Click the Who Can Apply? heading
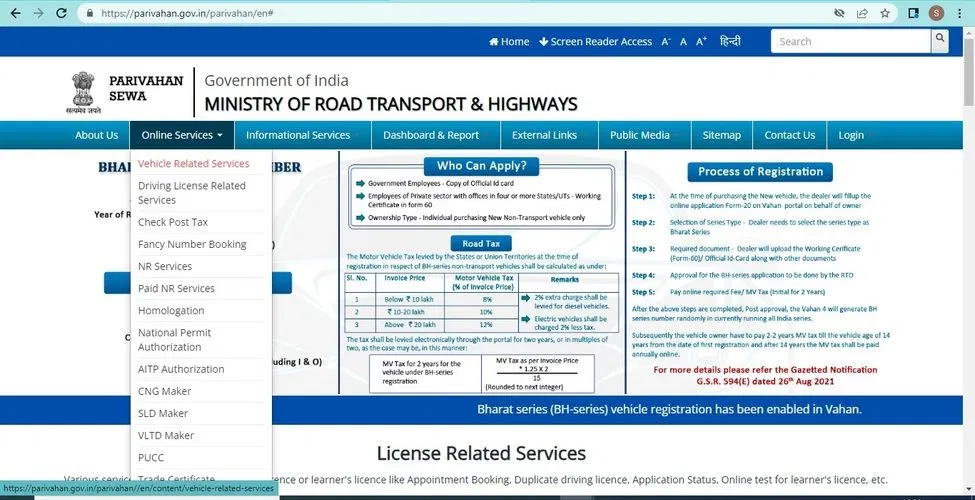Viewport: 975px width, 500px height. [x=481, y=166]
